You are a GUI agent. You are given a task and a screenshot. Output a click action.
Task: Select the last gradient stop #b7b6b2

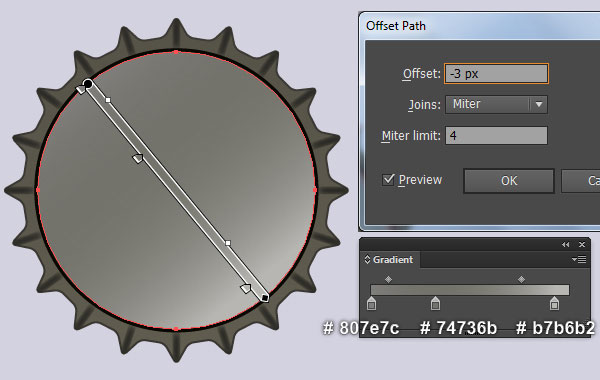(554, 304)
